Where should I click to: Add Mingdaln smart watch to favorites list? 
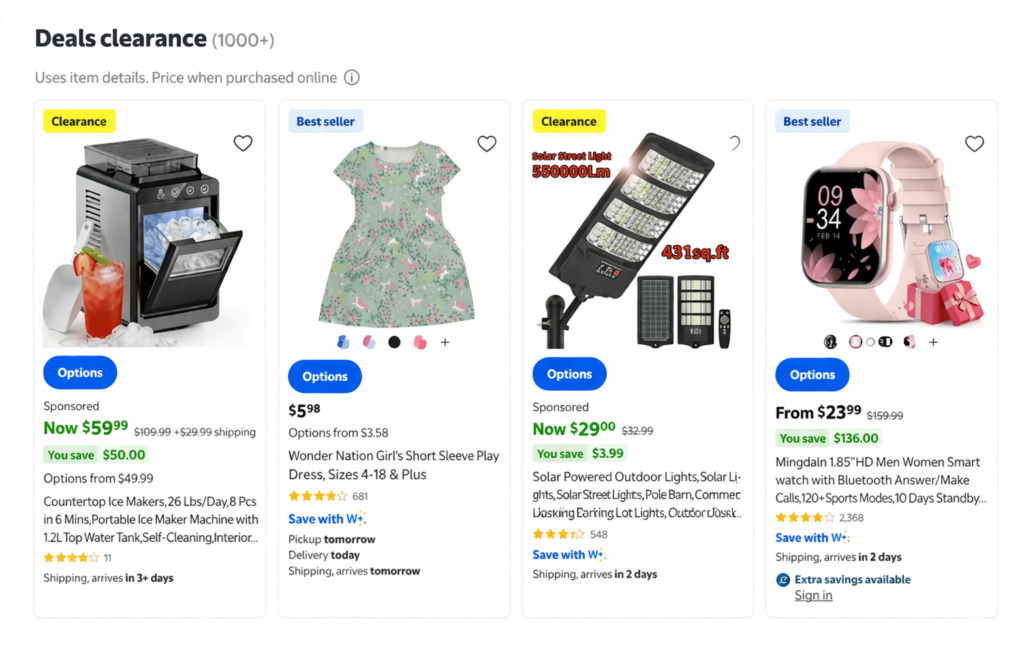point(975,143)
